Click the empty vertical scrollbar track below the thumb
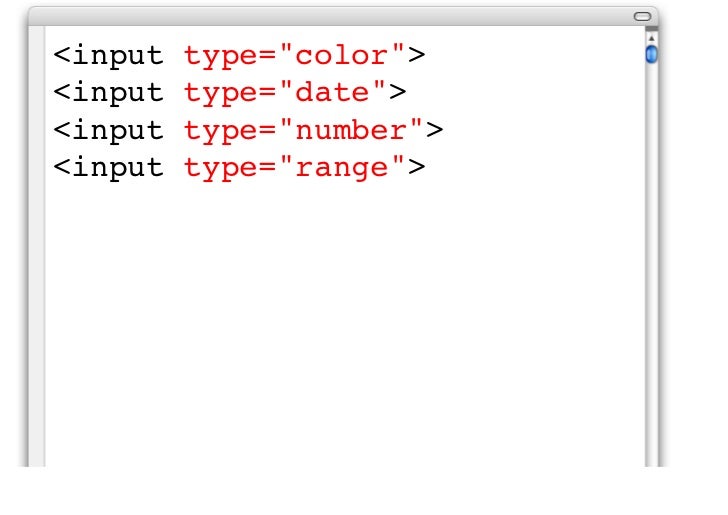728x515 pixels. 651,265
